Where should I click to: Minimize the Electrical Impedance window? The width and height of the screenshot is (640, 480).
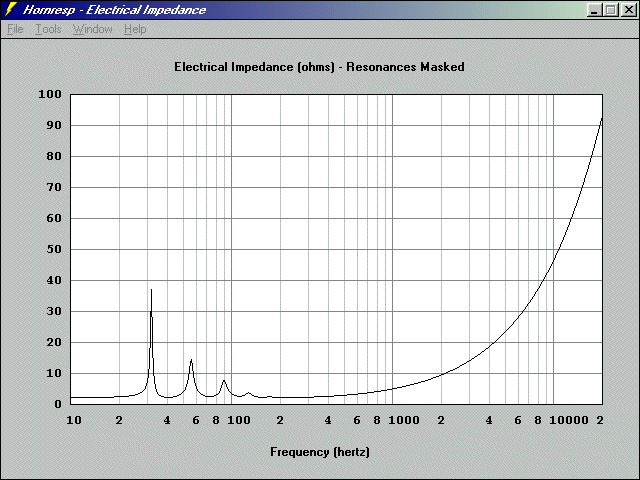click(x=594, y=10)
